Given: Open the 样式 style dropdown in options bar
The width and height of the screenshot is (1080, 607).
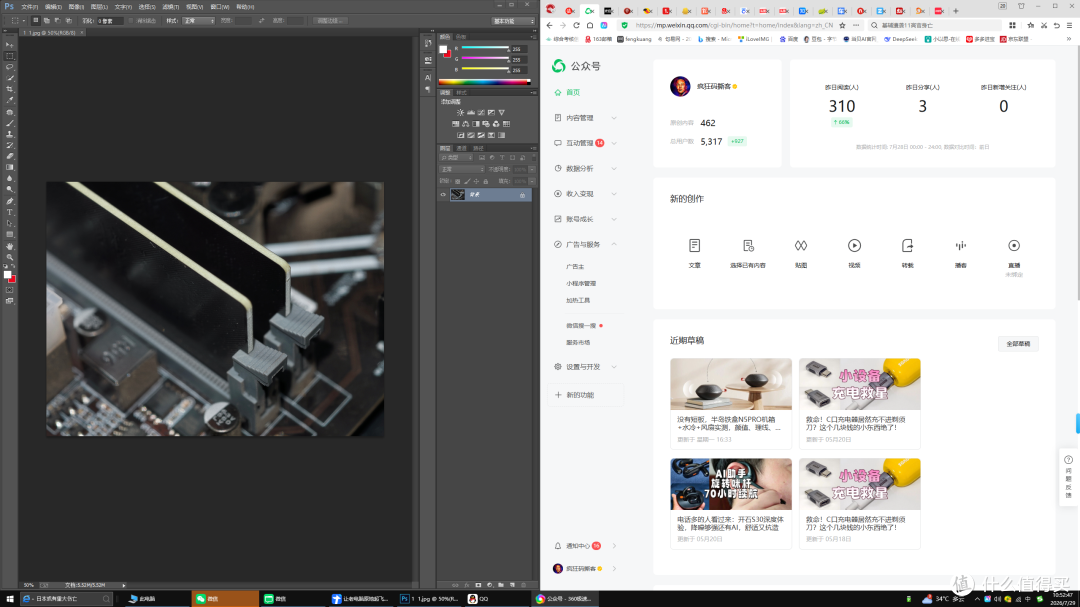Looking at the screenshot, I should pyautogui.click(x=198, y=21).
